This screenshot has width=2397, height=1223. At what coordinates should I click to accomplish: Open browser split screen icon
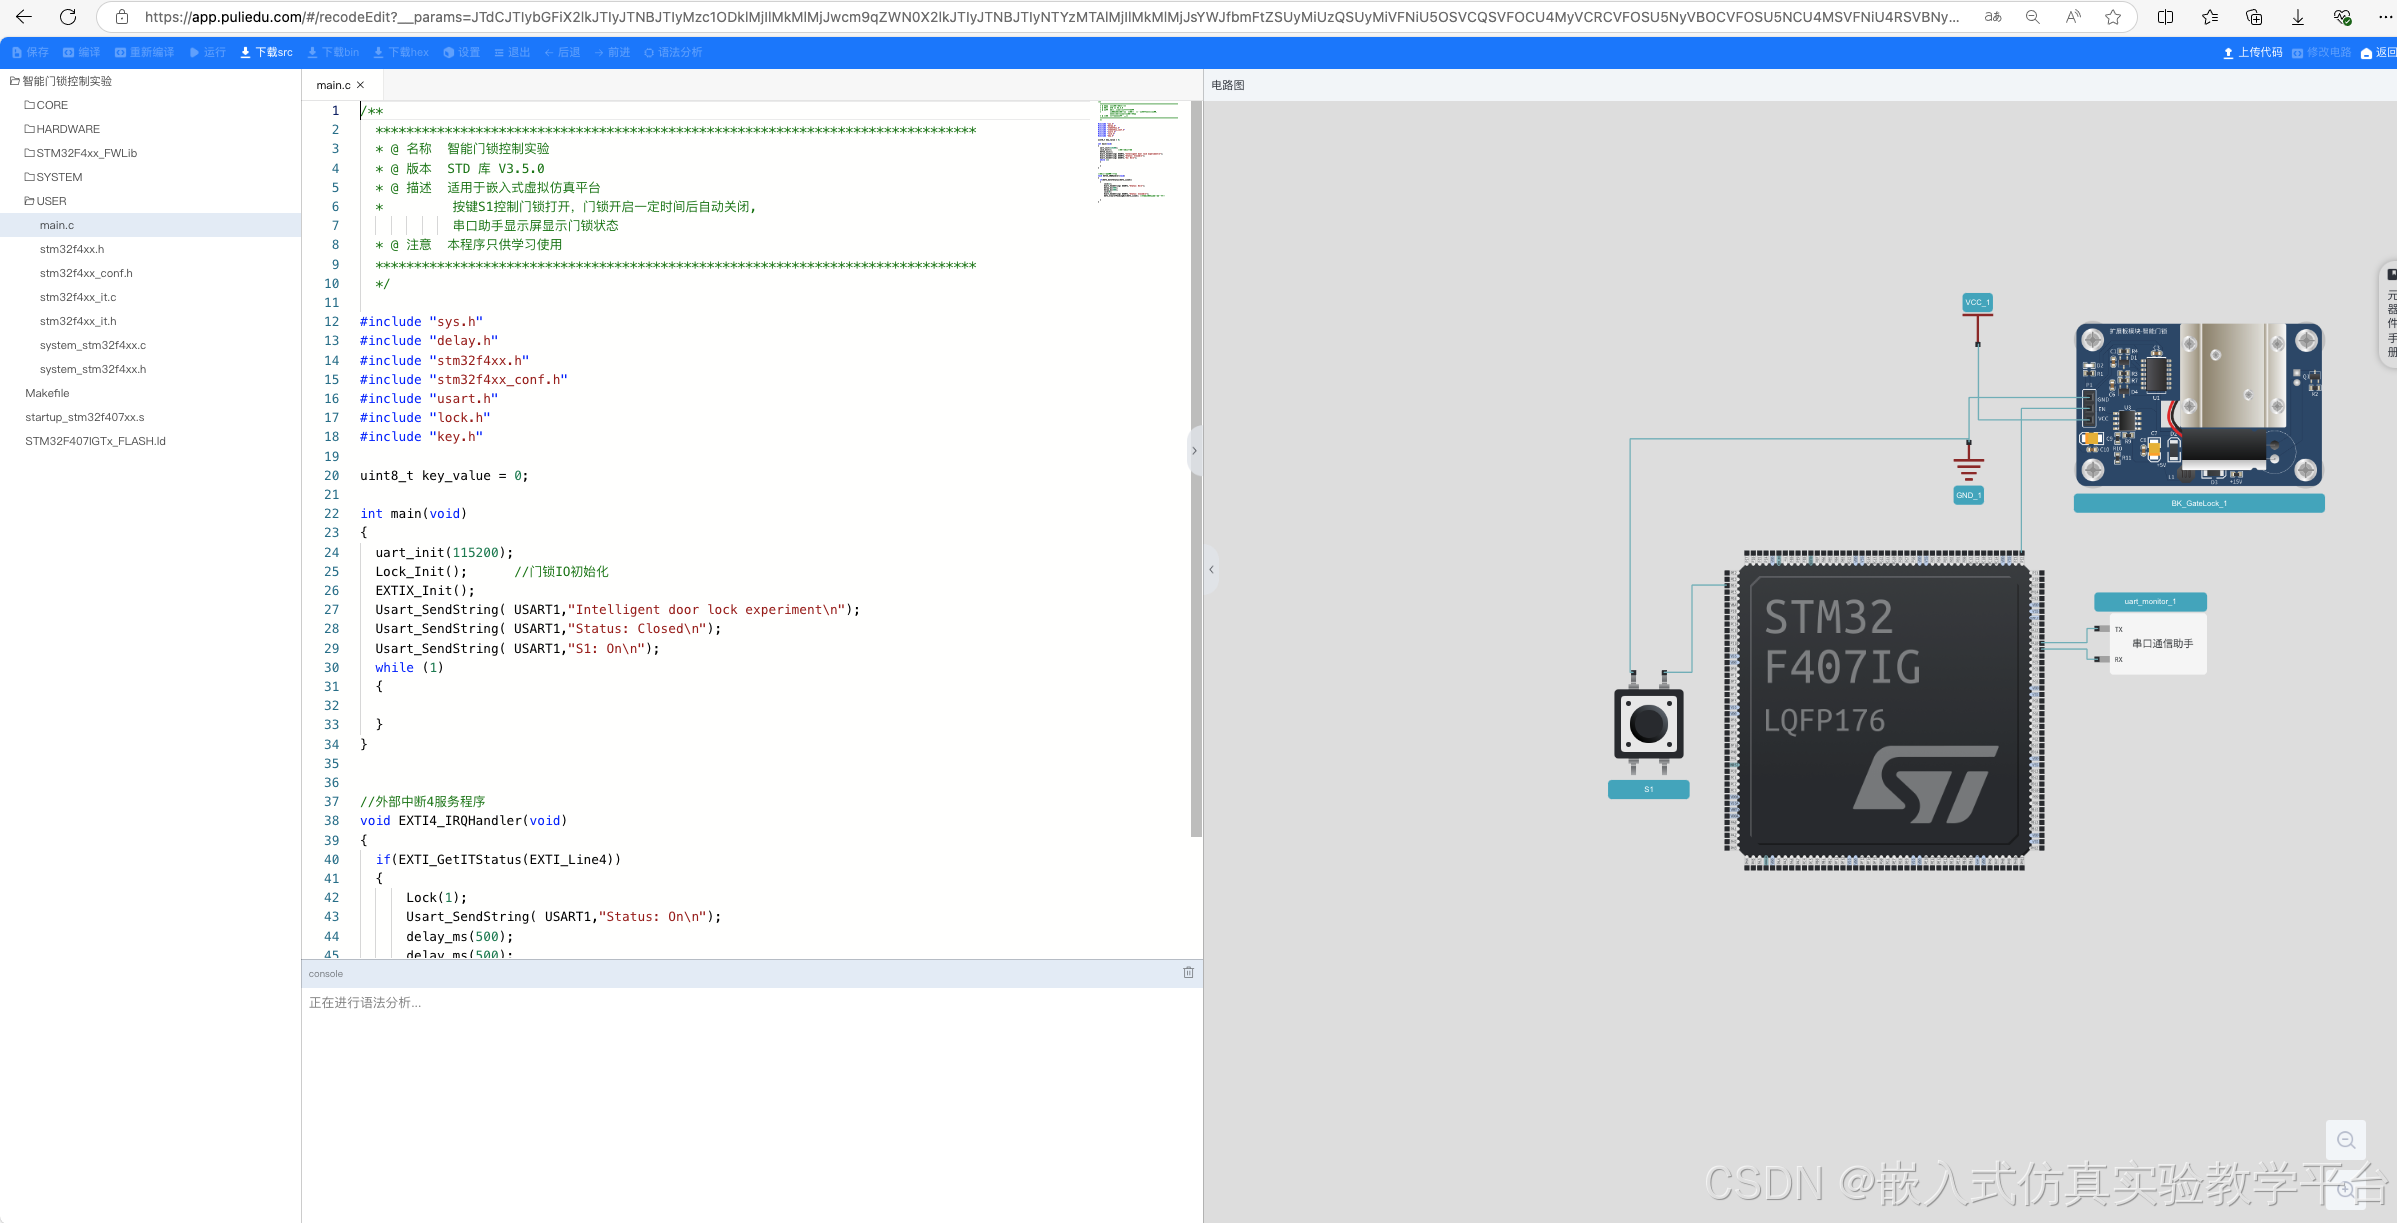pyautogui.click(x=2166, y=17)
